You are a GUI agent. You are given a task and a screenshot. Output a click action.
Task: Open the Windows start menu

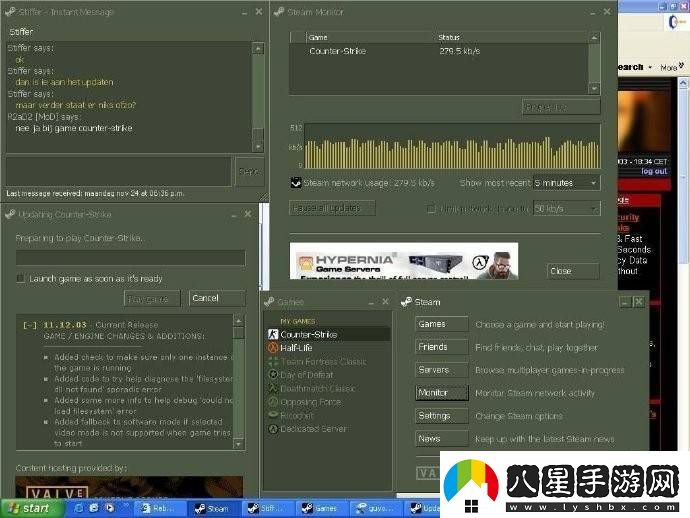[x=32, y=508]
